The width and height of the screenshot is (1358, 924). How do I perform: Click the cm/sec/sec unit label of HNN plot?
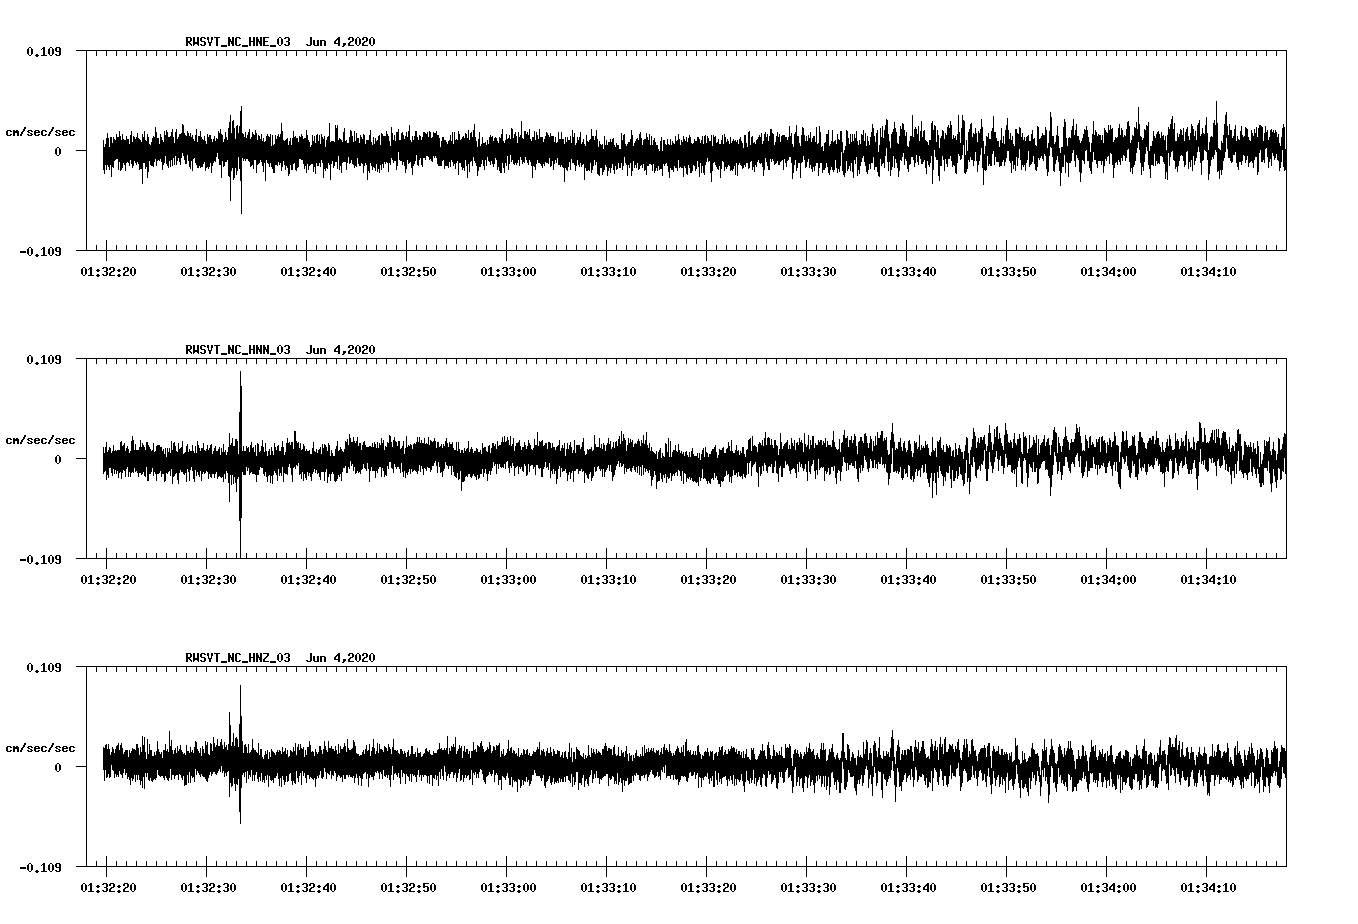(x=40, y=440)
